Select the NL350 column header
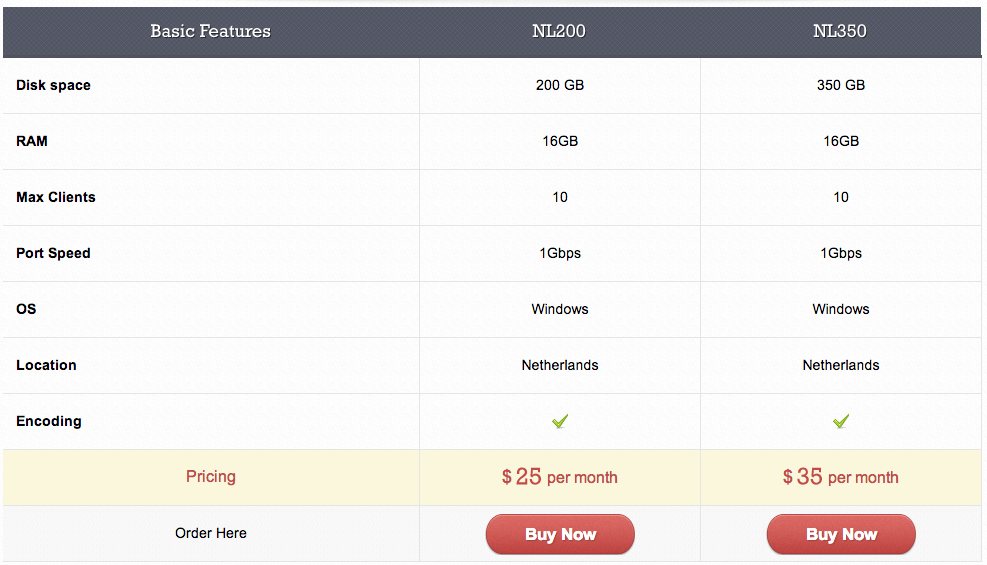This screenshot has height=565, width=987. point(840,31)
